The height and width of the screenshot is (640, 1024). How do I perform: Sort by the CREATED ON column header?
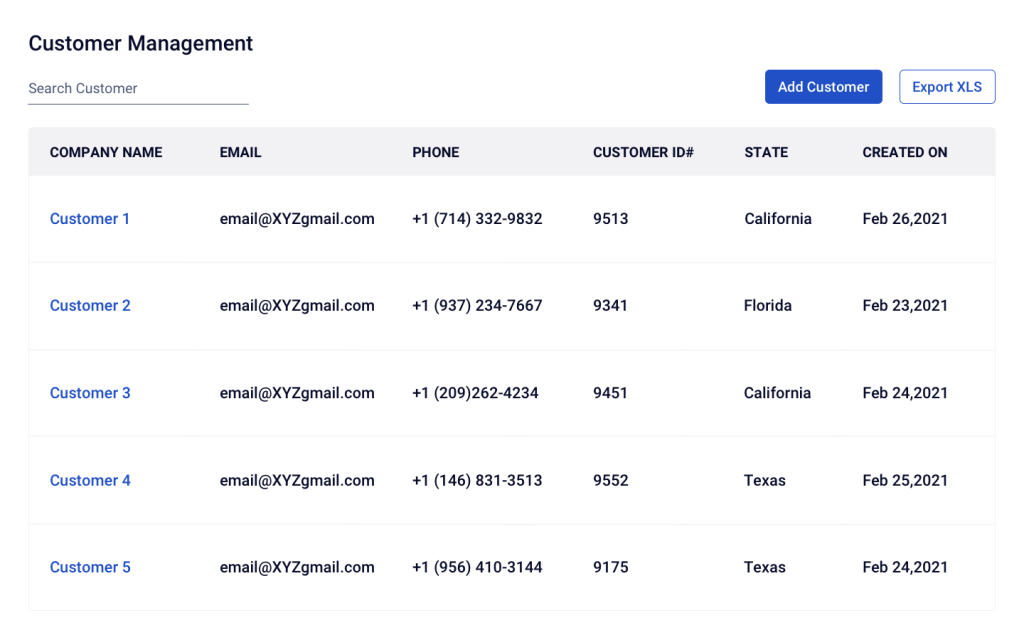[x=904, y=152]
